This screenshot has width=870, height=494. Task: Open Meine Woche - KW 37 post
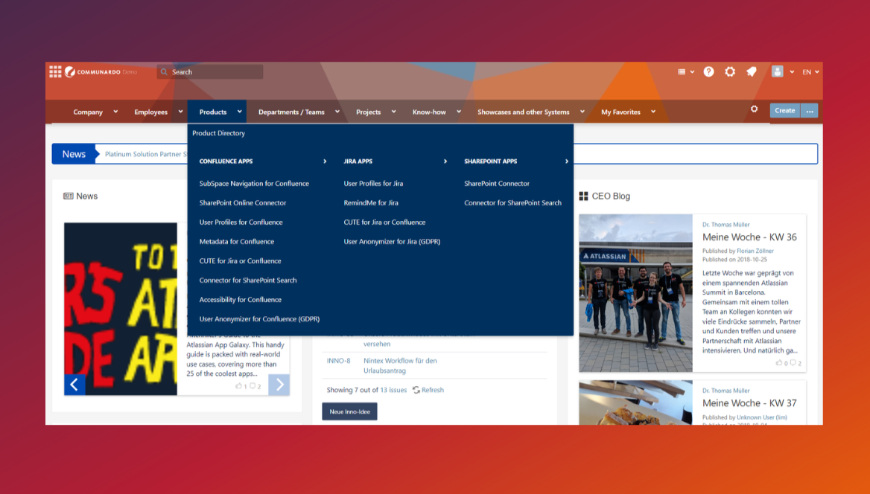pos(749,403)
